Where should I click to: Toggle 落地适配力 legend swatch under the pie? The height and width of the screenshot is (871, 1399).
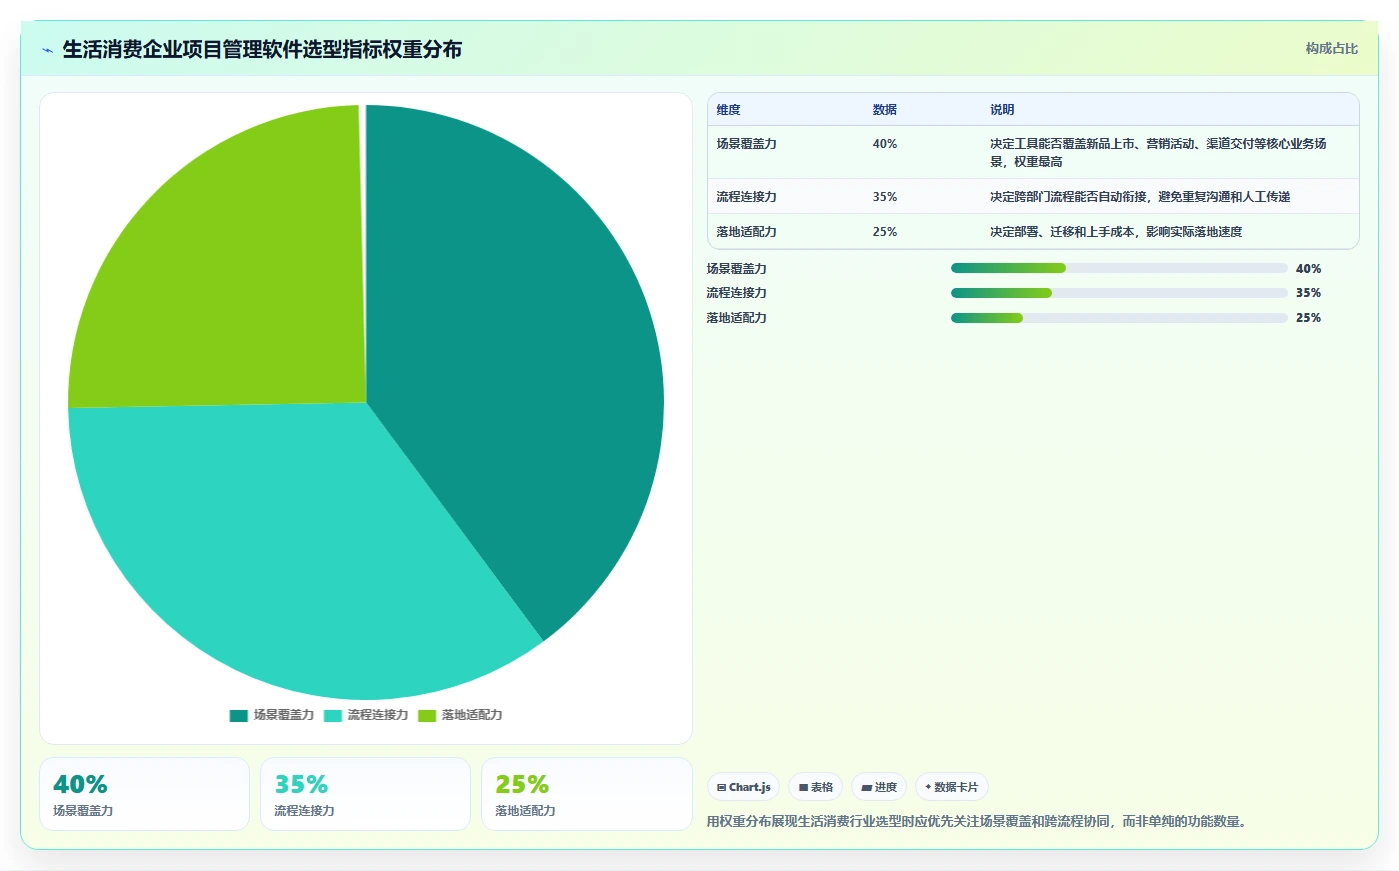point(427,715)
